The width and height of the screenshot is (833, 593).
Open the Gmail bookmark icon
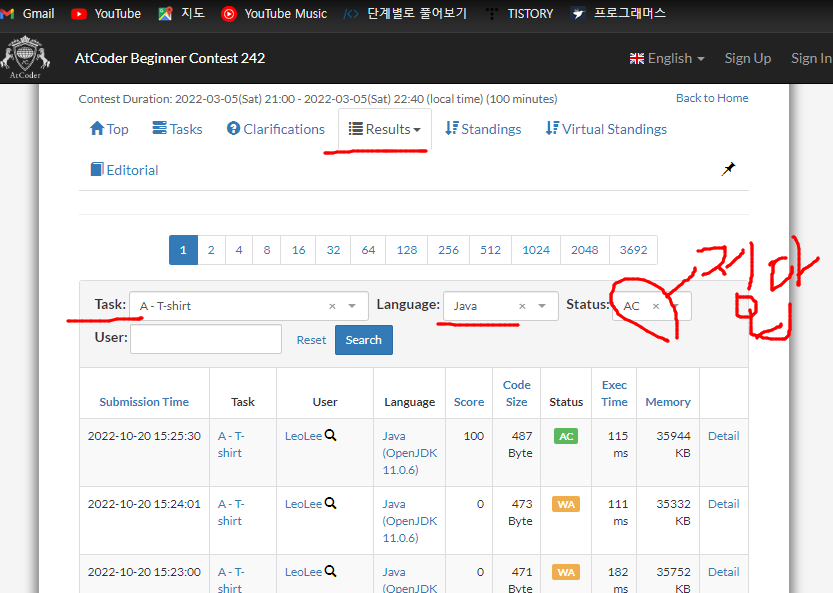[6, 13]
